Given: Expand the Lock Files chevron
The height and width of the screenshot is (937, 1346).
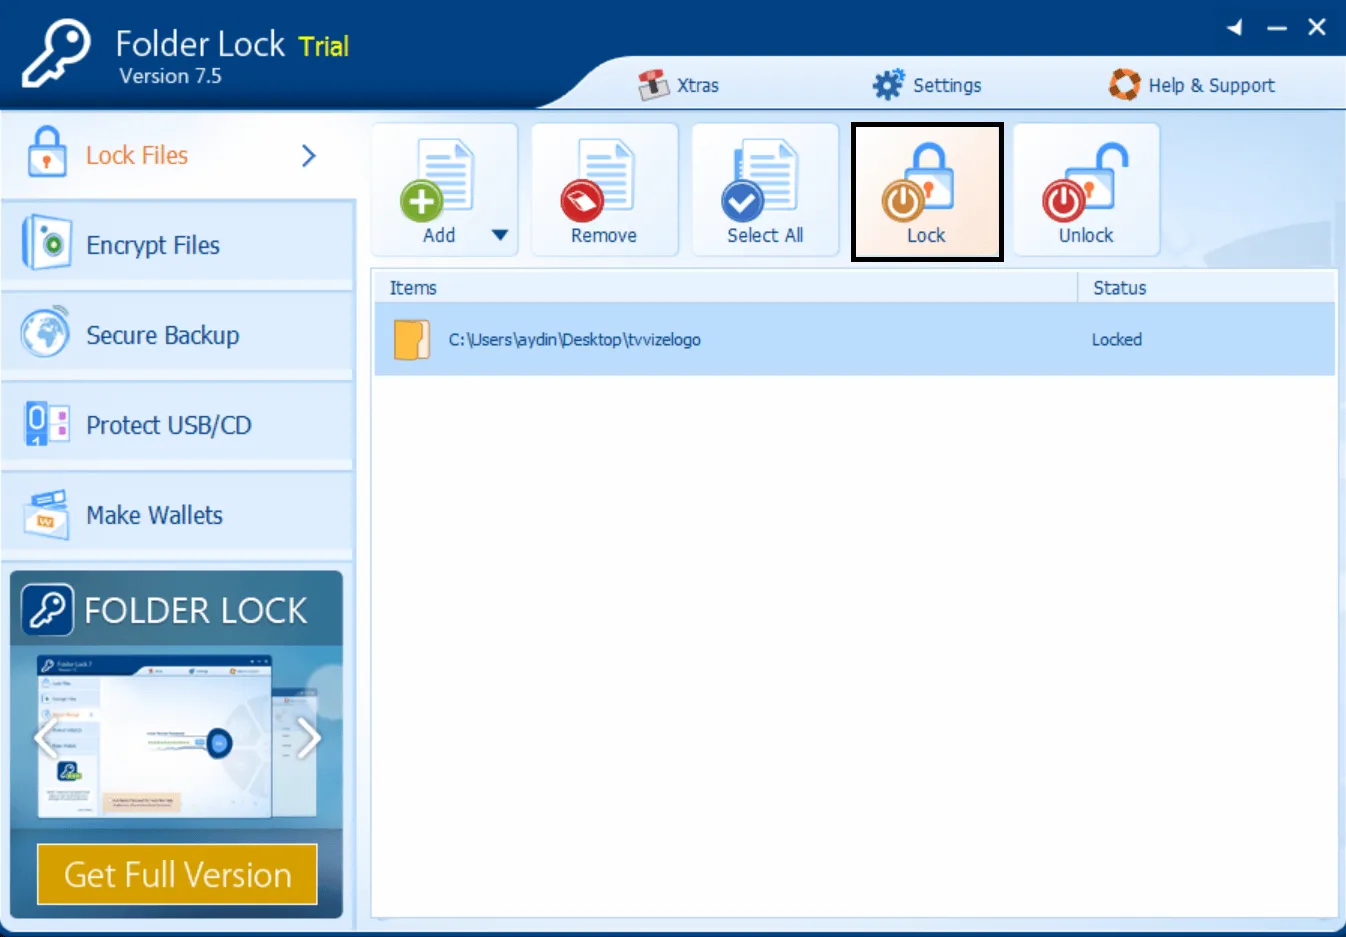Looking at the screenshot, I should (309, 156).
